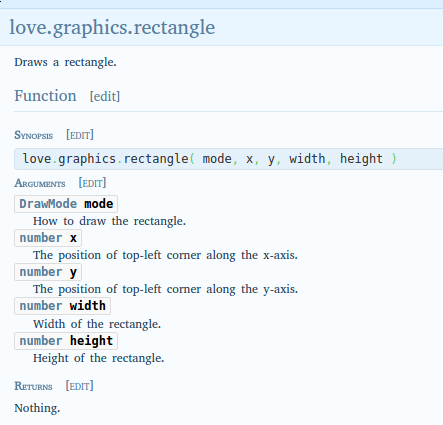The width and height of the screenshot is (443, 425).
Task: Open the DrawMode type link
Action: click(48, 204)
